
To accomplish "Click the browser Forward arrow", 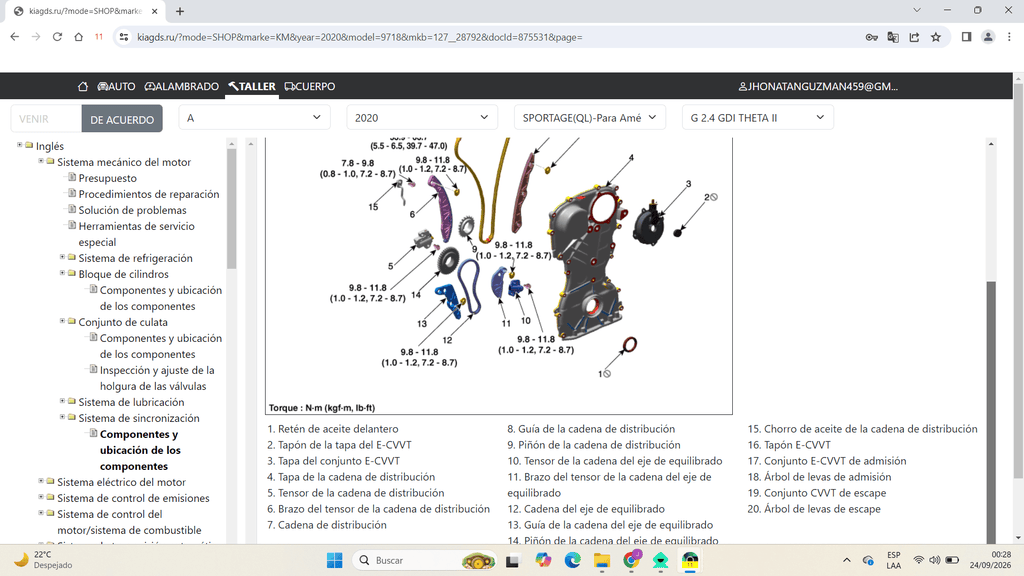I will point(36,37).
